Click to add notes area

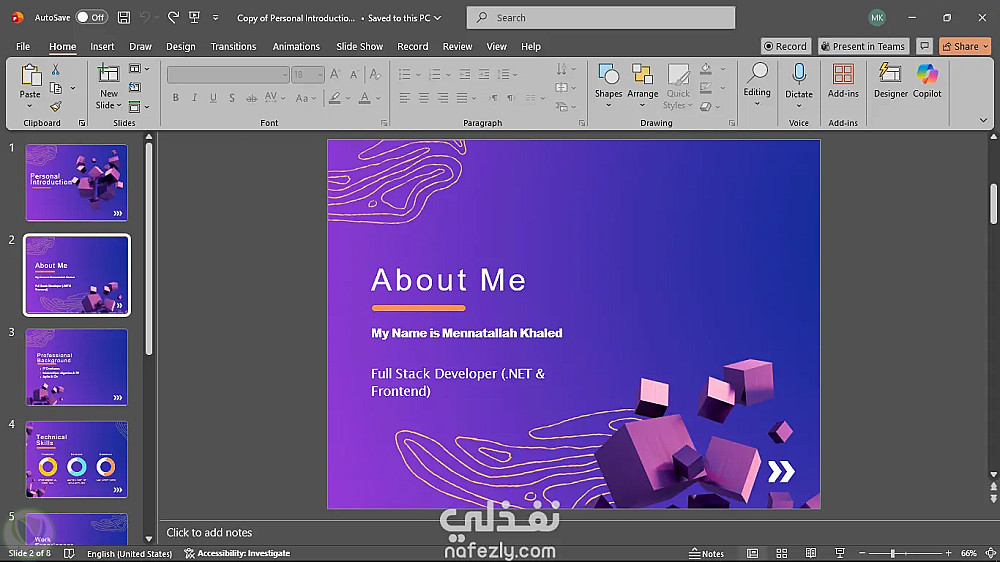(209, 532)
